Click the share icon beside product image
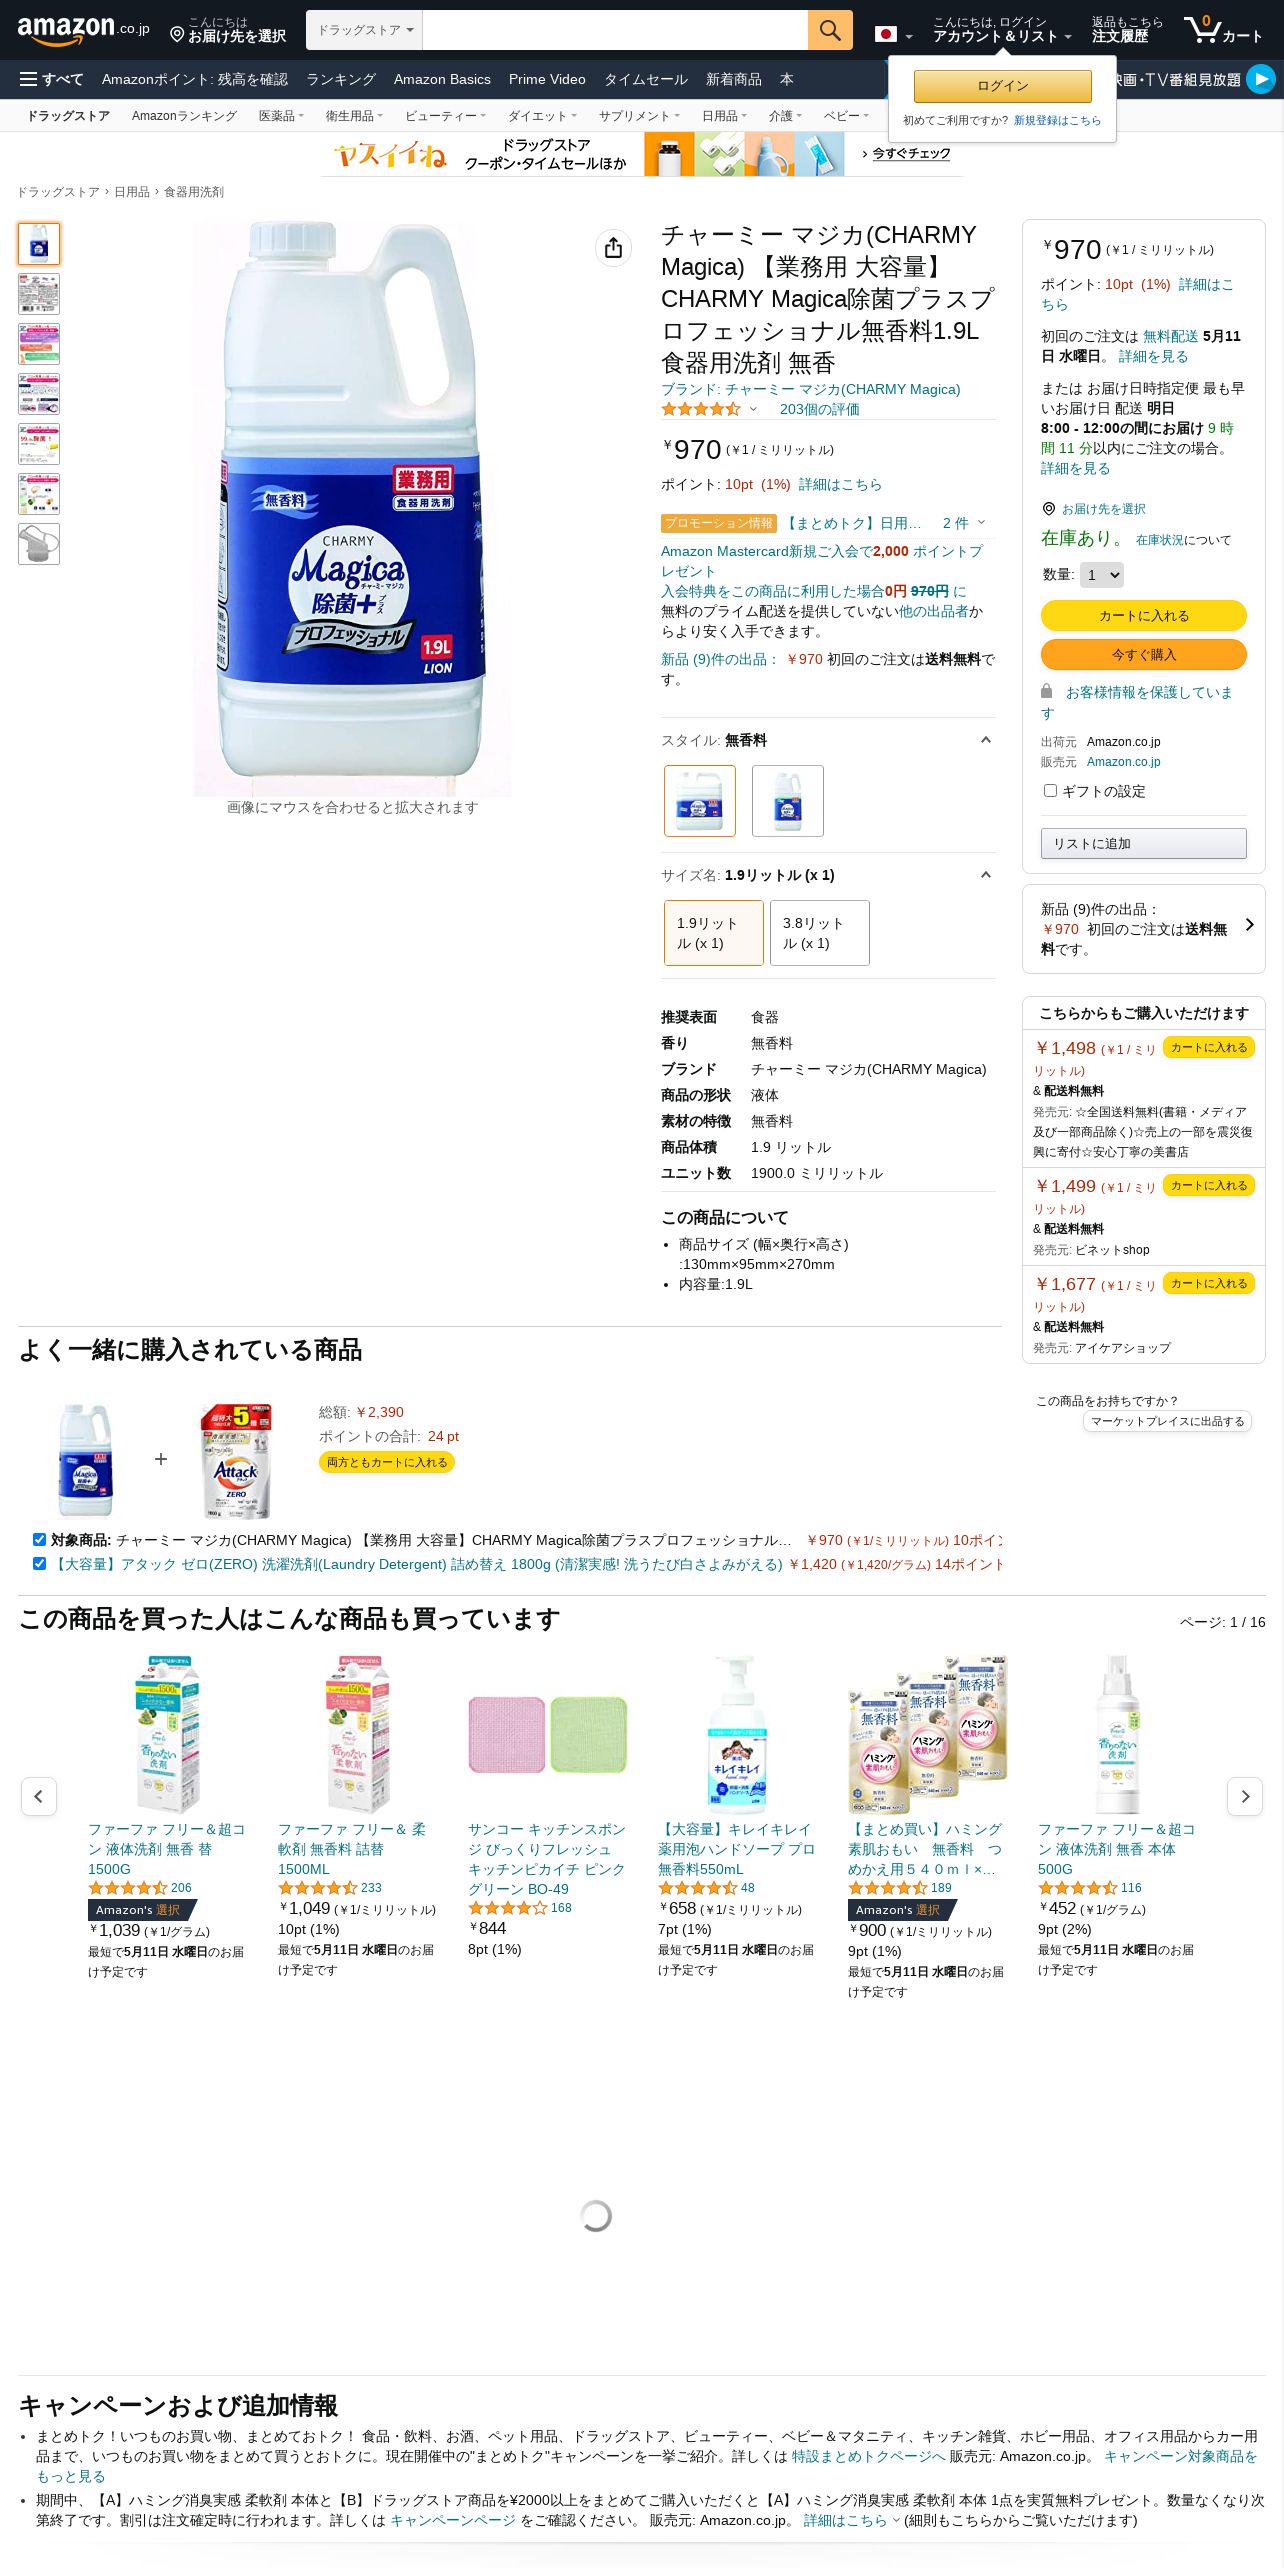 click(613, 248)
